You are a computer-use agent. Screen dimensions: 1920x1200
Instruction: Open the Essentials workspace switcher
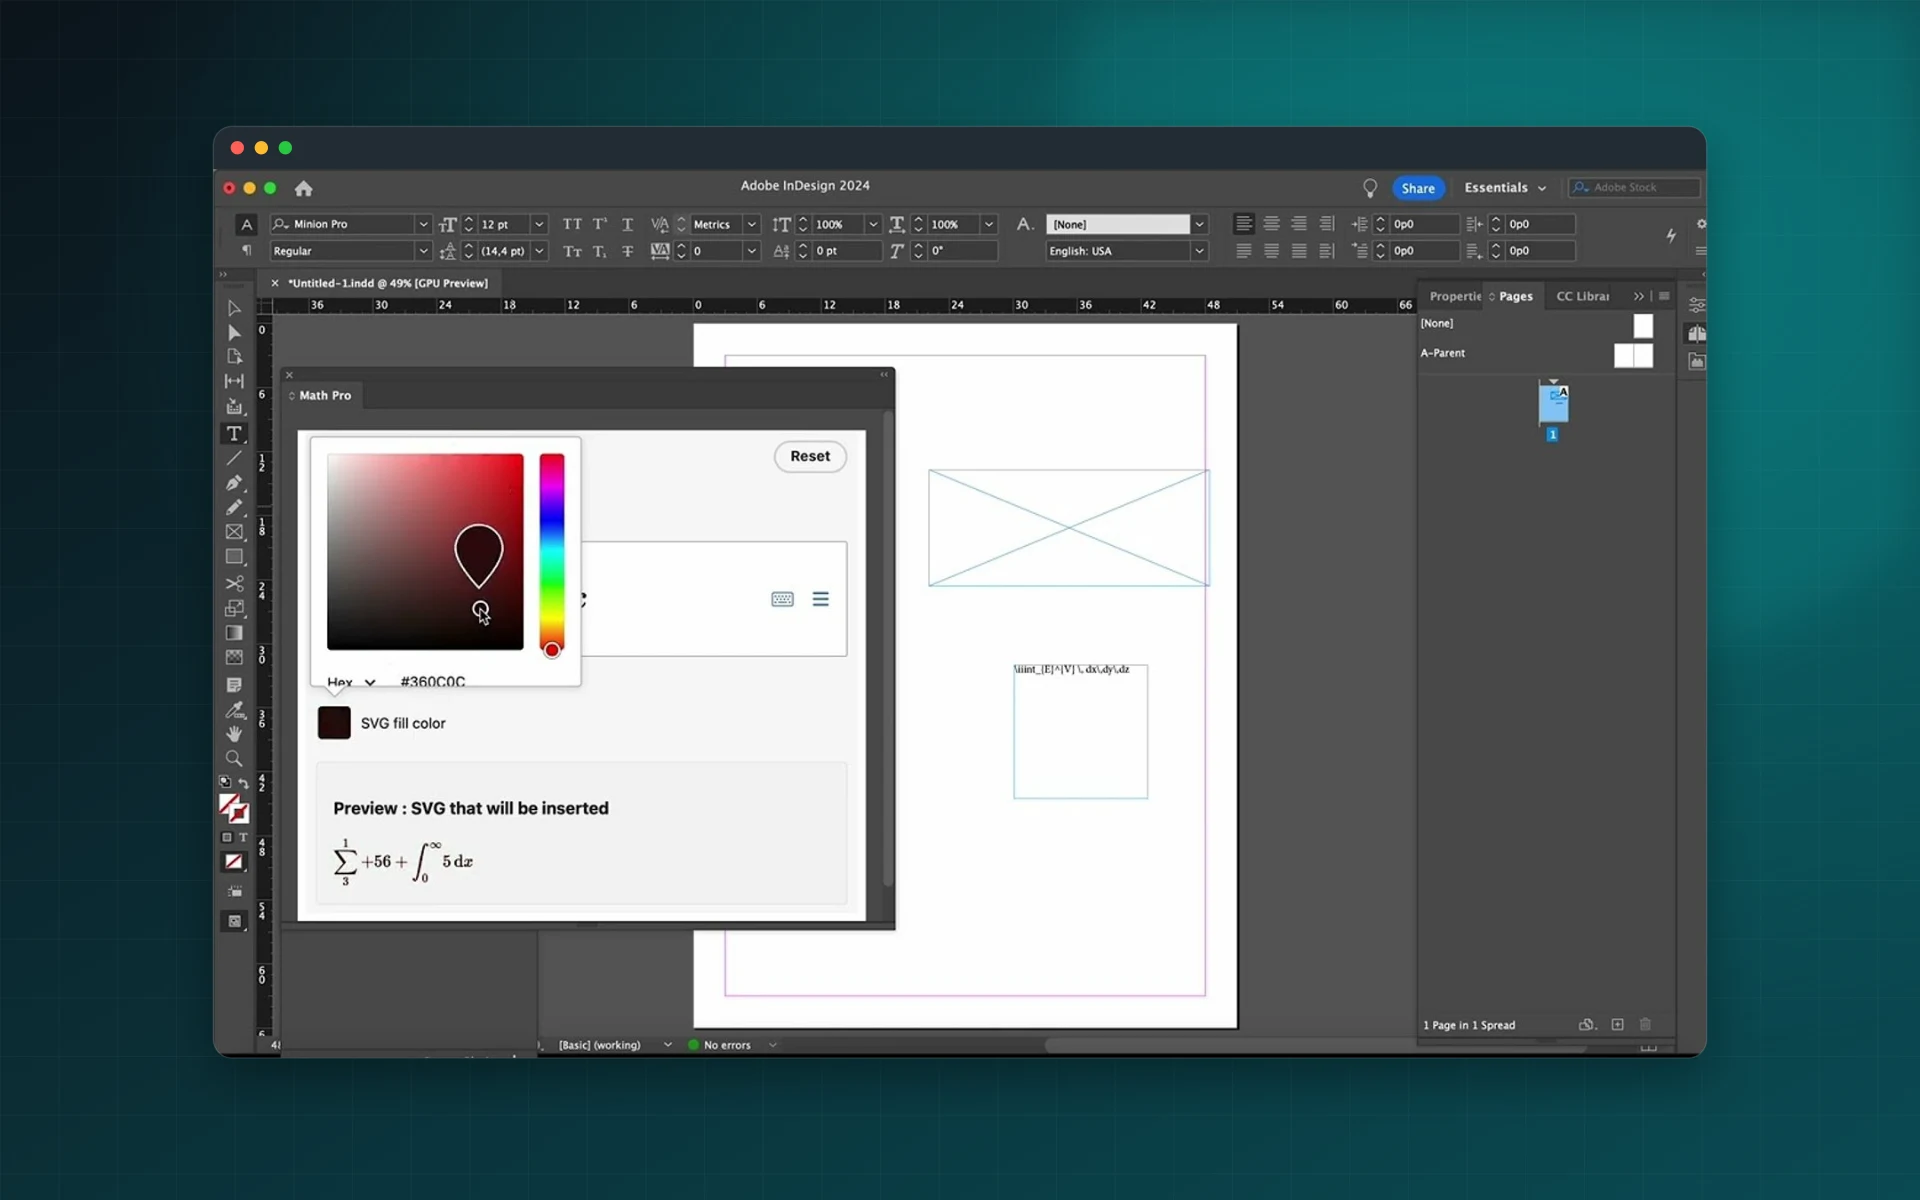tap(1505, 188)
